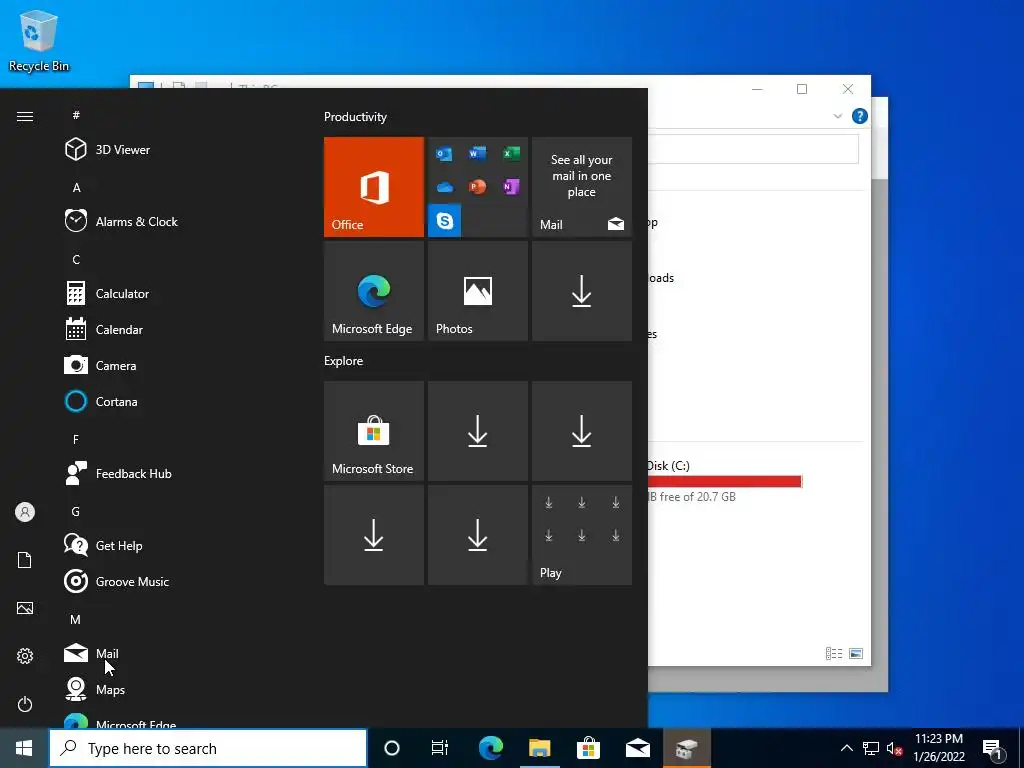
Task: Switch File Explorer to details view icon
Action: pyautogui.click(x=834, y=653)
